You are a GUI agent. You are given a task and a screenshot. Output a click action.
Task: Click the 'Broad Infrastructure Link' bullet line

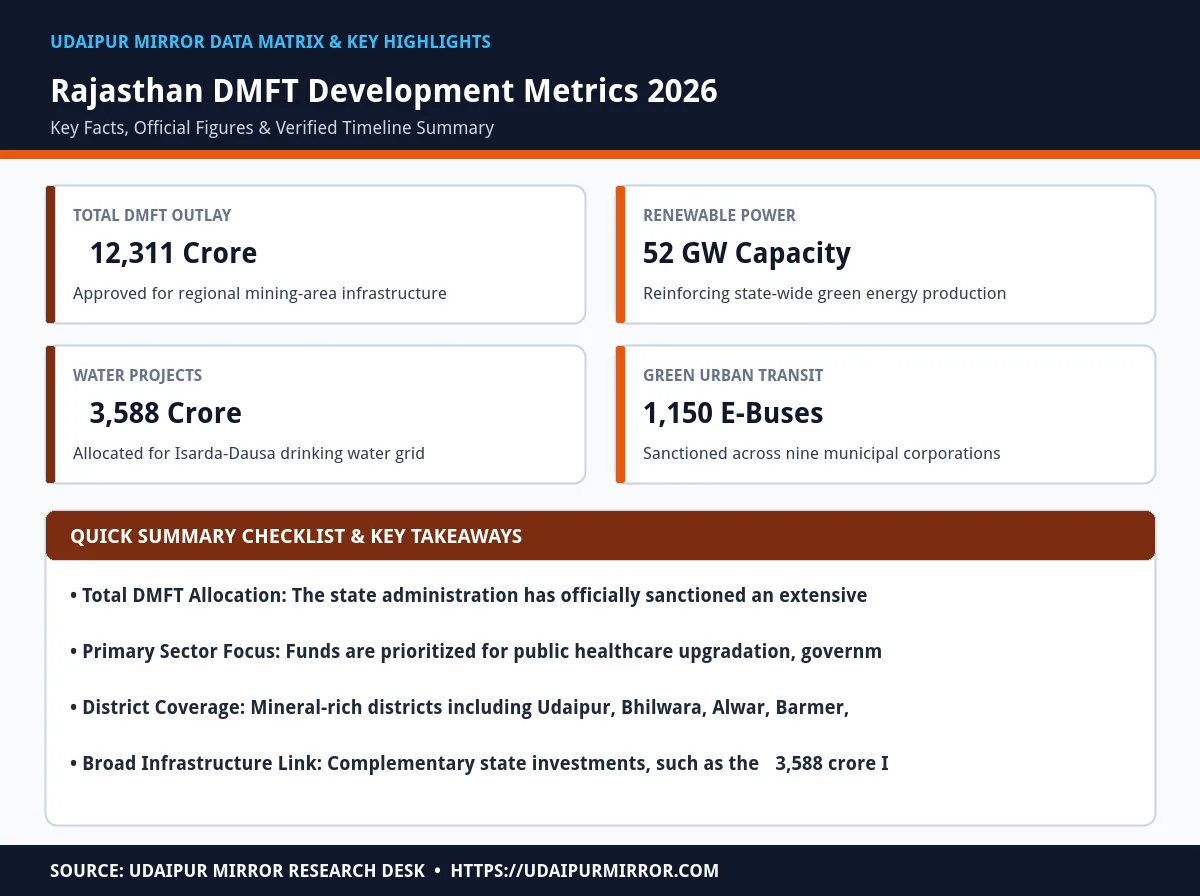tap(480, 764)
